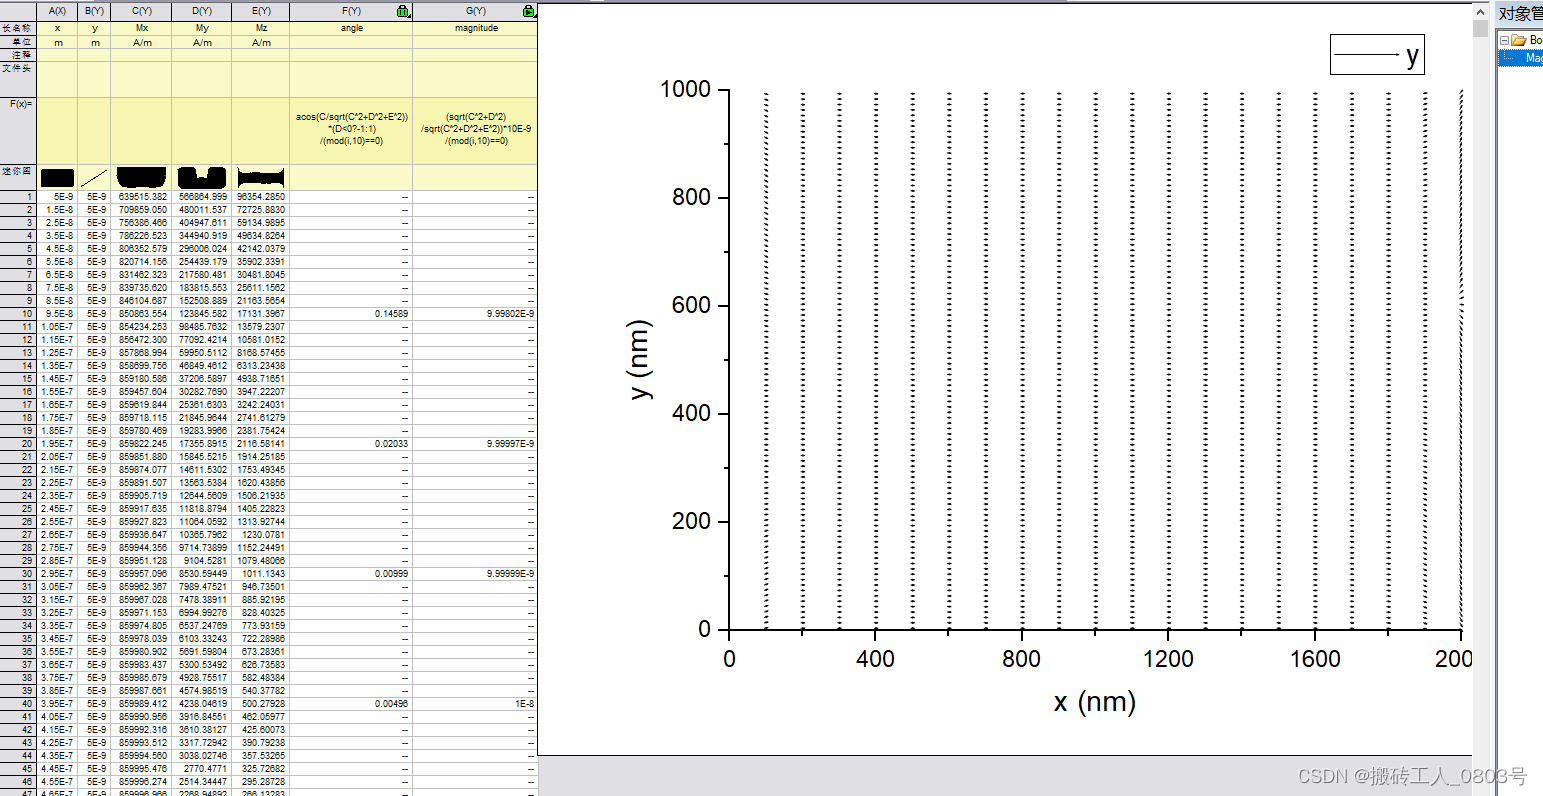Click the 'Mz' long name cell
The width and height of the screenshot is (1543, 796).
(261, 29)
